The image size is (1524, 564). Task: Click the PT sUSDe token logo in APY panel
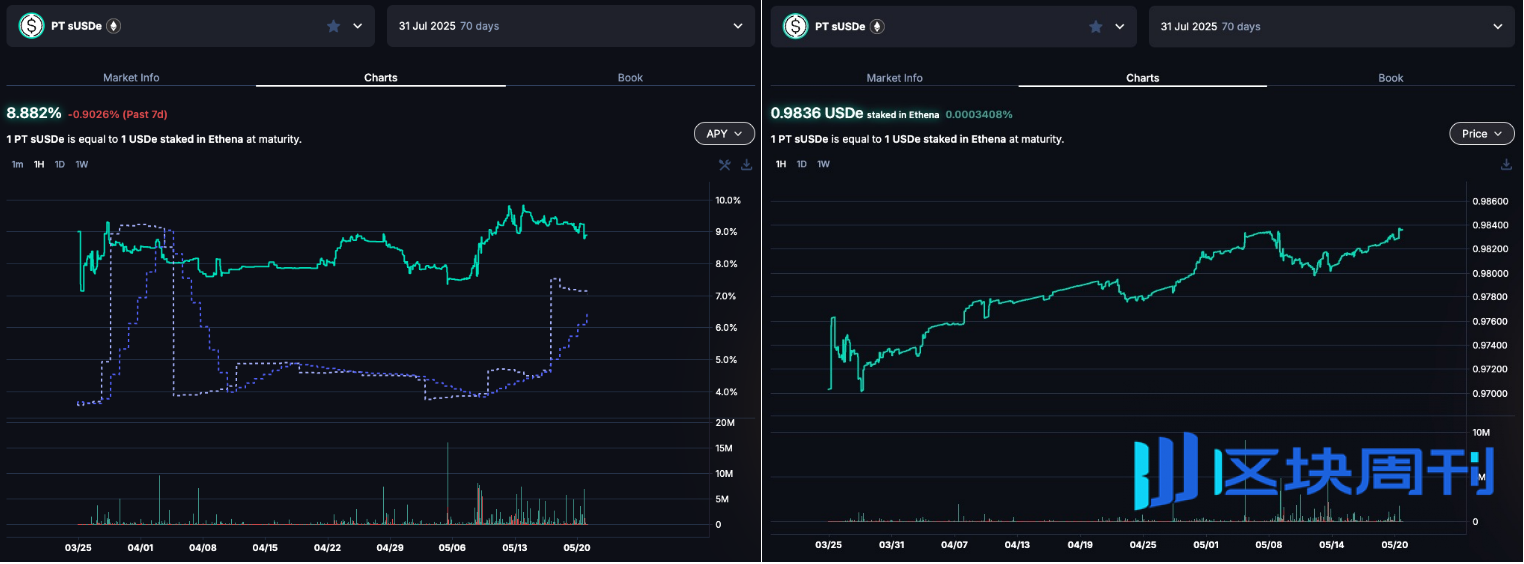point(32,26)
